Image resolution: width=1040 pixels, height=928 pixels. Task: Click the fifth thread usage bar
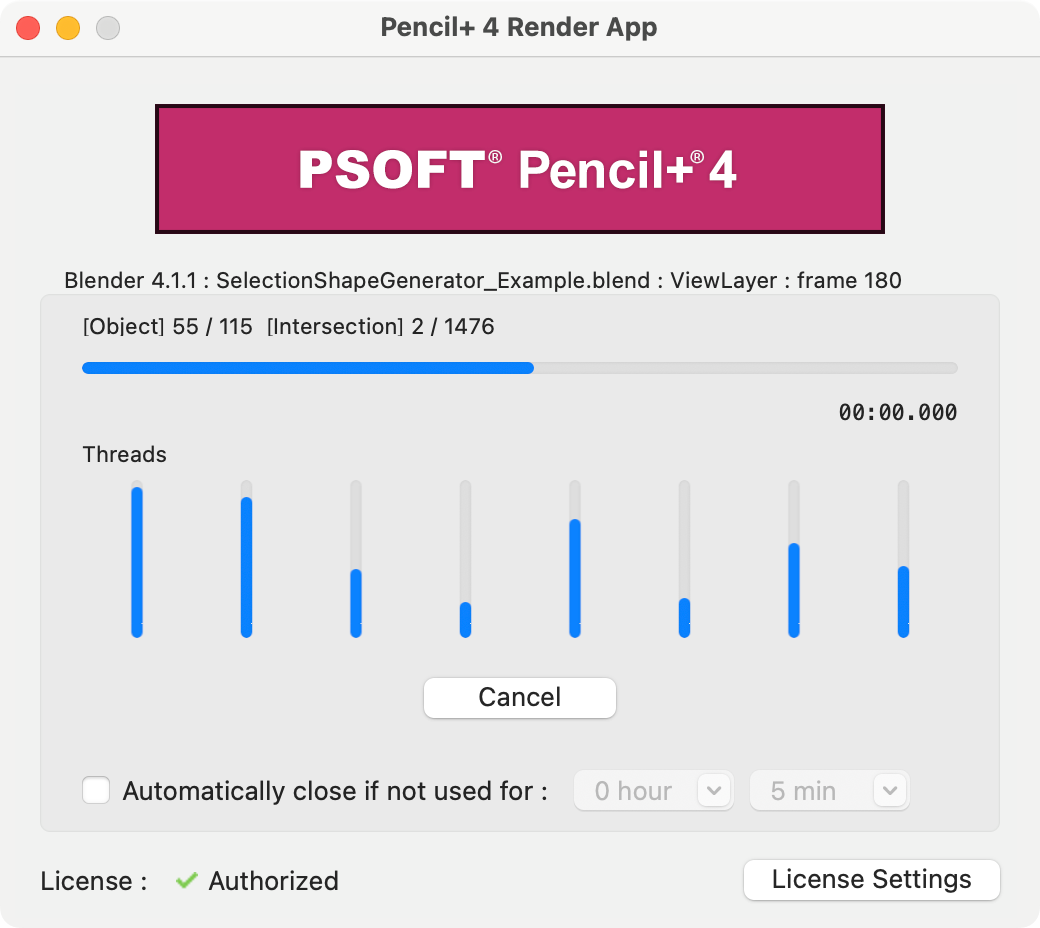pos(575,559)
